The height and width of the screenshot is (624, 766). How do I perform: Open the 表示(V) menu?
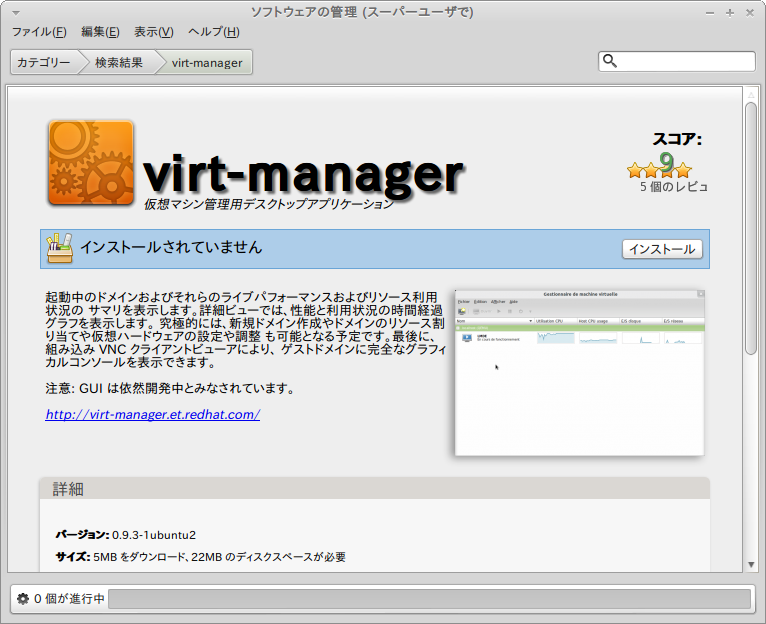(x=154, y=32)
